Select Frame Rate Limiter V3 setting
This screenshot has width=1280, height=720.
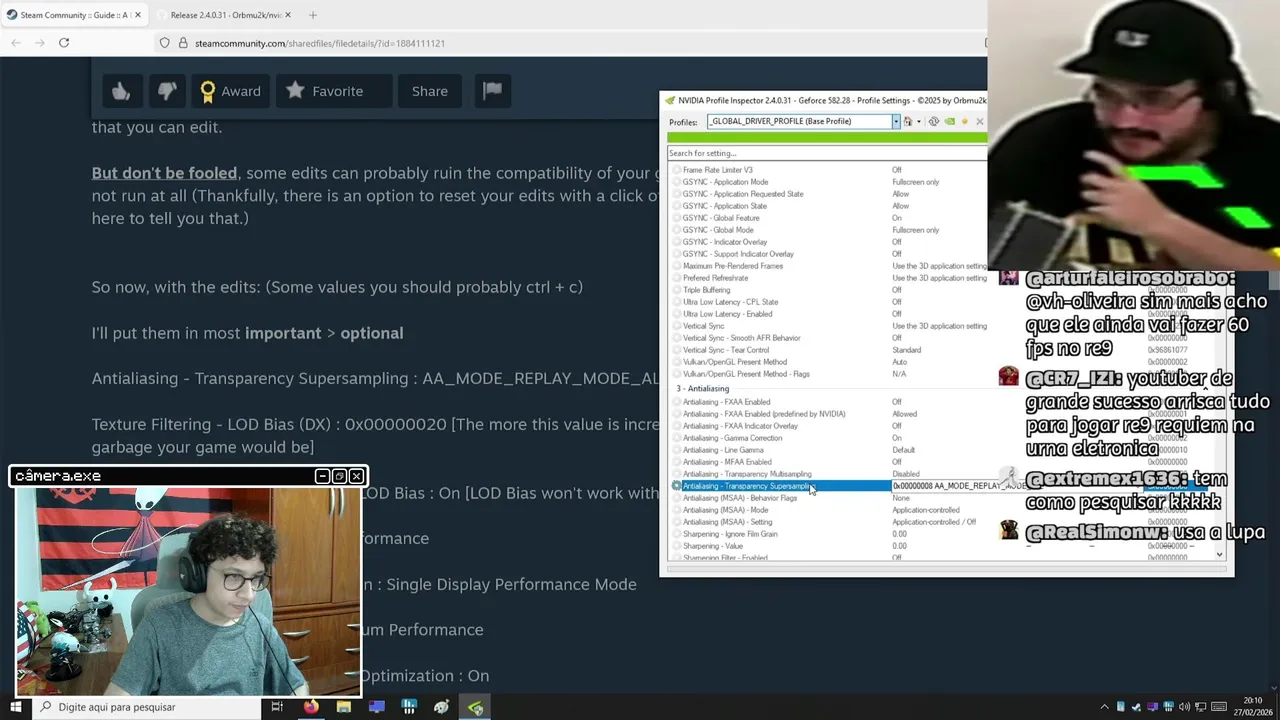[x=828, y=170]
